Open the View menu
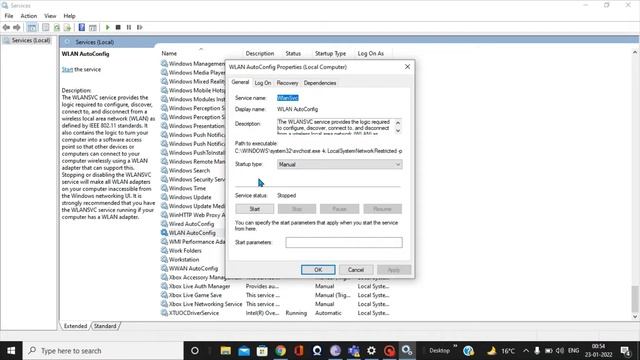This screenshot has width=640, height=360. [50, 16]
